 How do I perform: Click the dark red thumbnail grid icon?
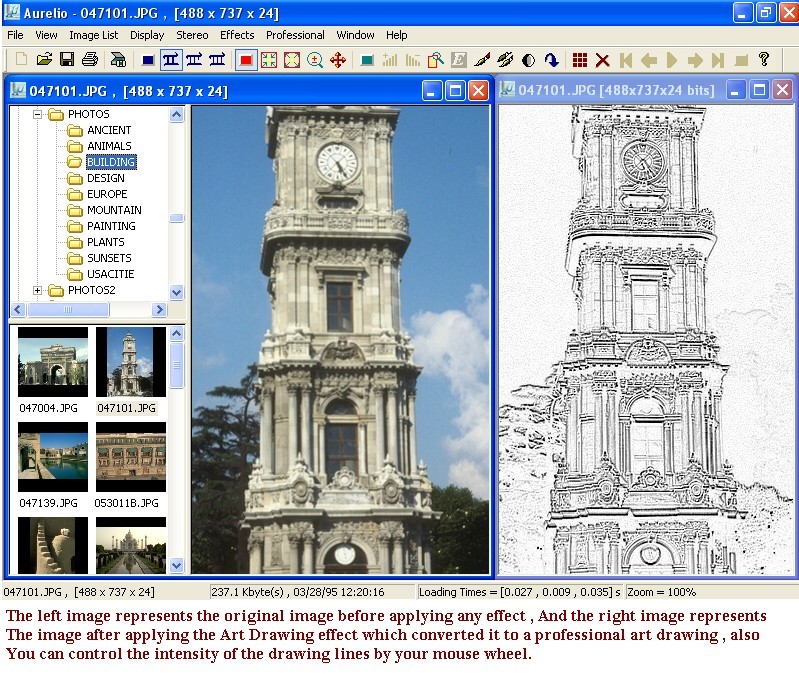[579, 60]
